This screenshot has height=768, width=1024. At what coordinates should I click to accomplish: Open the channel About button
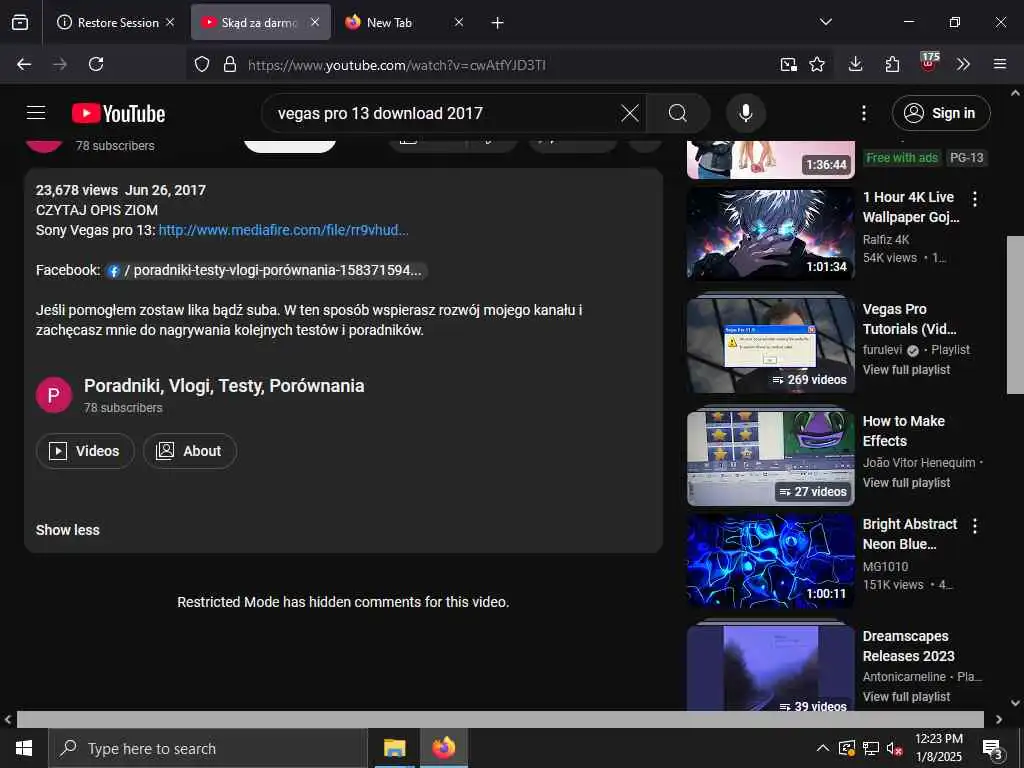pyautogui.click(x=189, y=451)
